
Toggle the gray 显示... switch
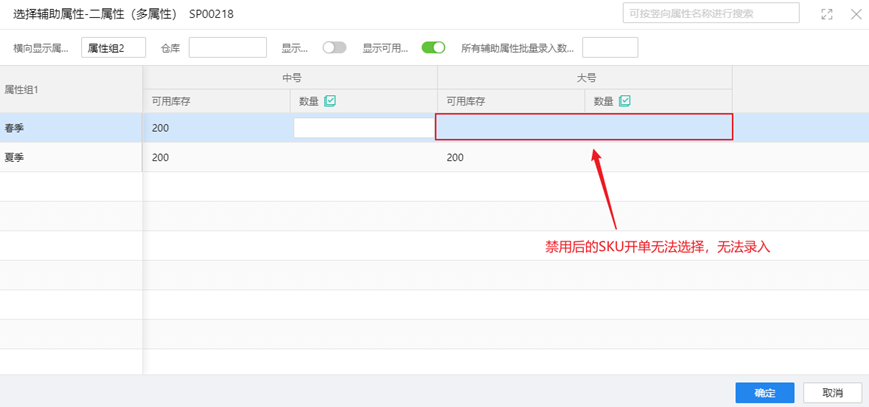click(334, 48)
